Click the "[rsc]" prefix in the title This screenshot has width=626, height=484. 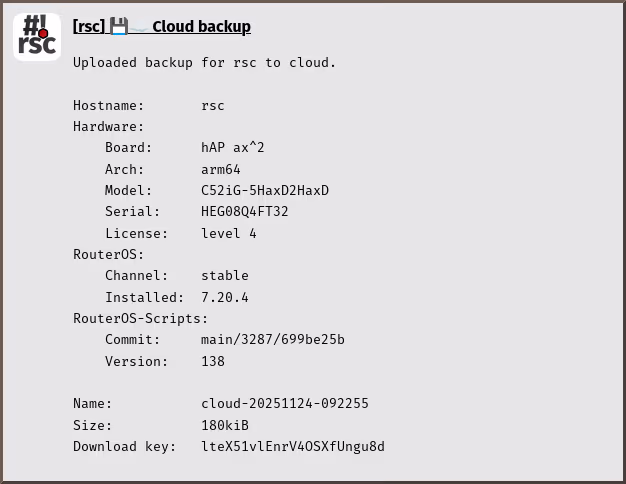click(89, 27)
